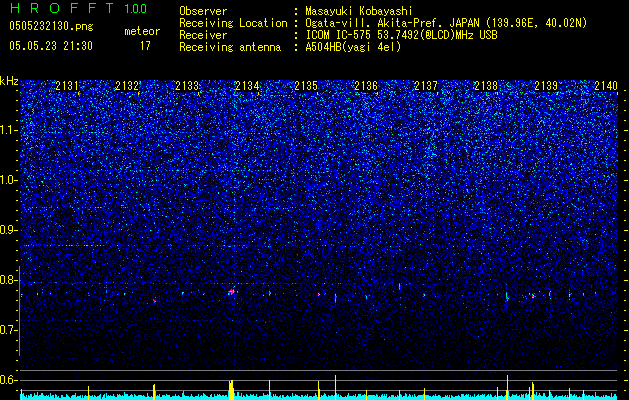Click the Receiving antenna label

[x=230, y=47]
